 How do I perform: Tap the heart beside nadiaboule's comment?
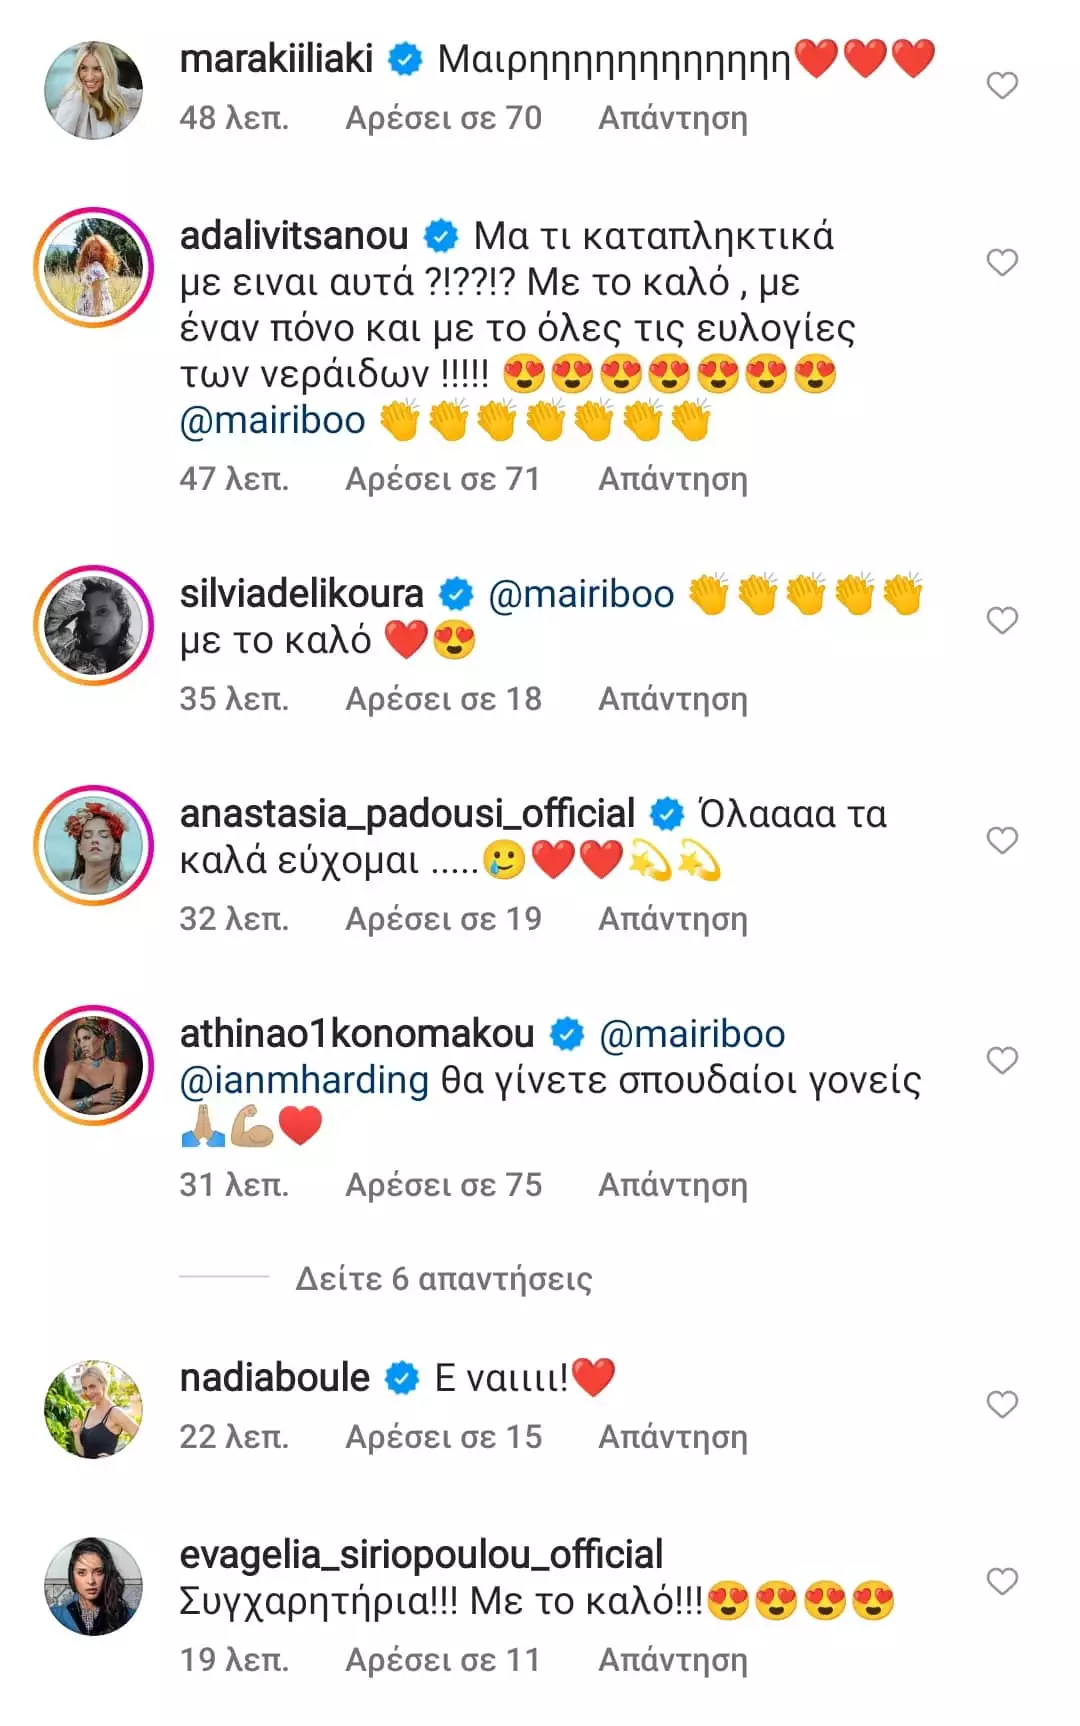click(1002, 1405)
